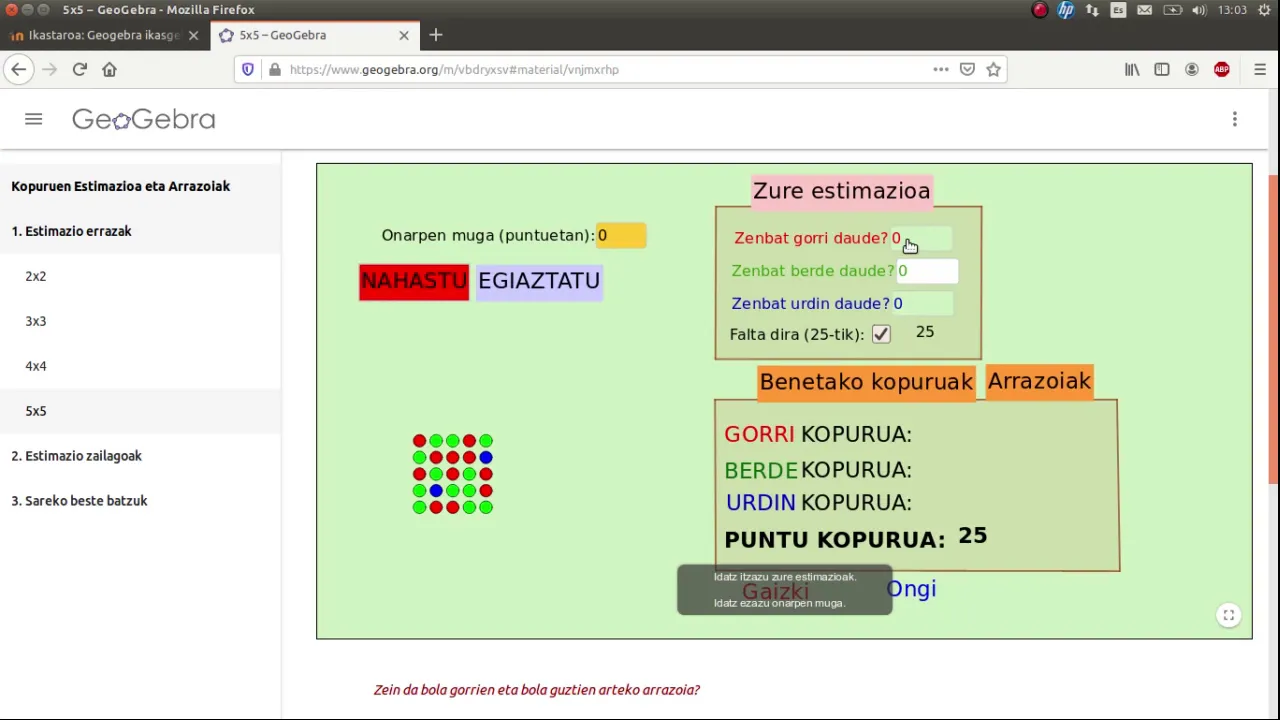Click the 'BERDE KOPURUA:' label
Screen dimensions: 1280x720
[x=818, y=470]
